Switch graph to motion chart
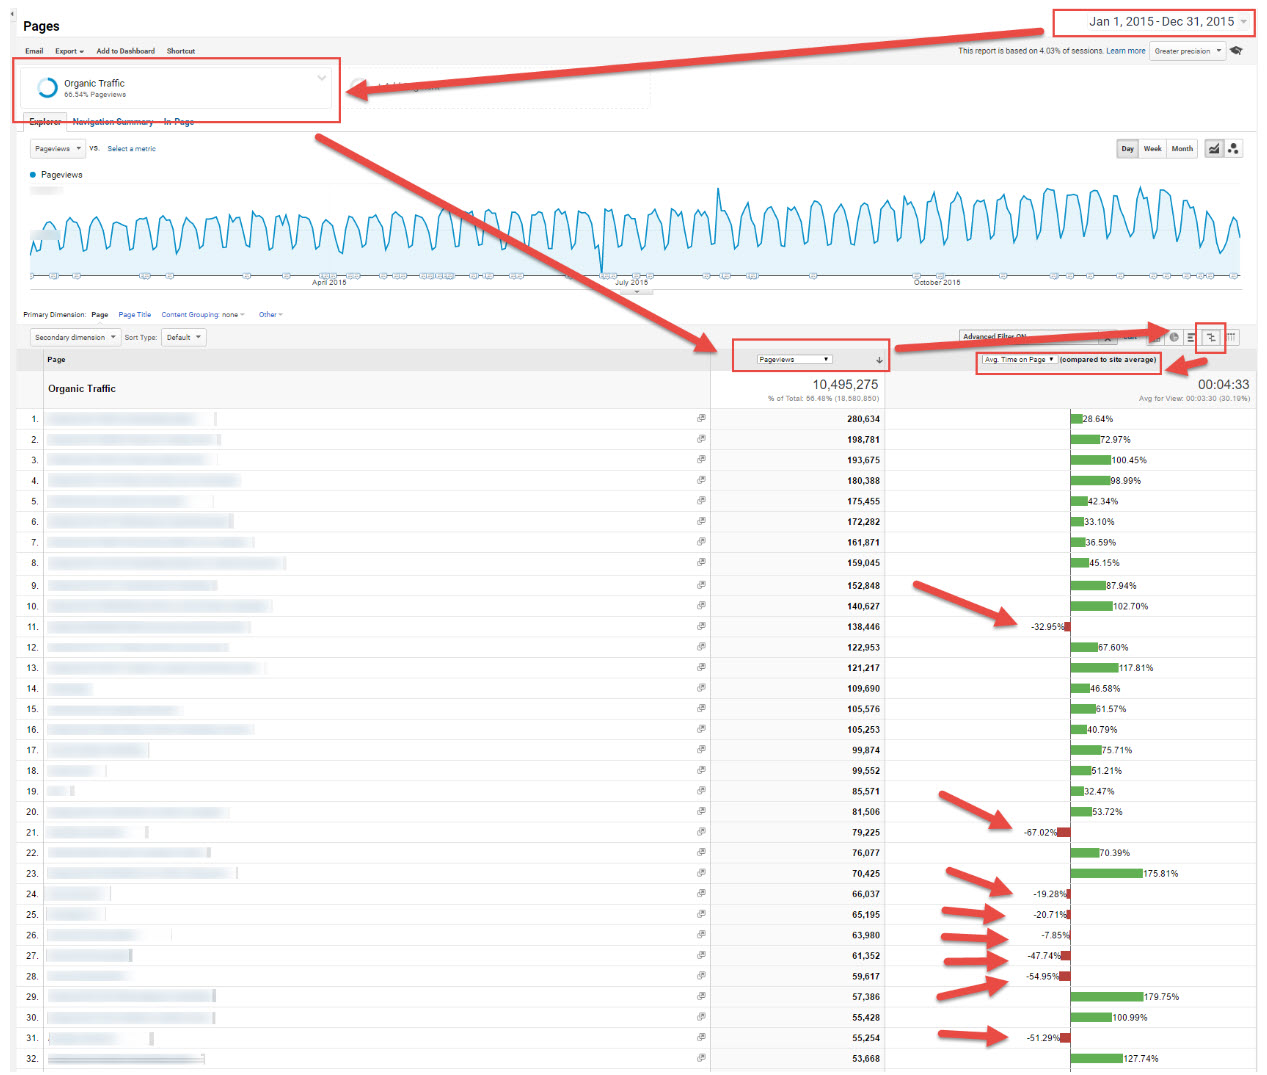Screen dimensions: 1267x1075 tap(1234, 149)
